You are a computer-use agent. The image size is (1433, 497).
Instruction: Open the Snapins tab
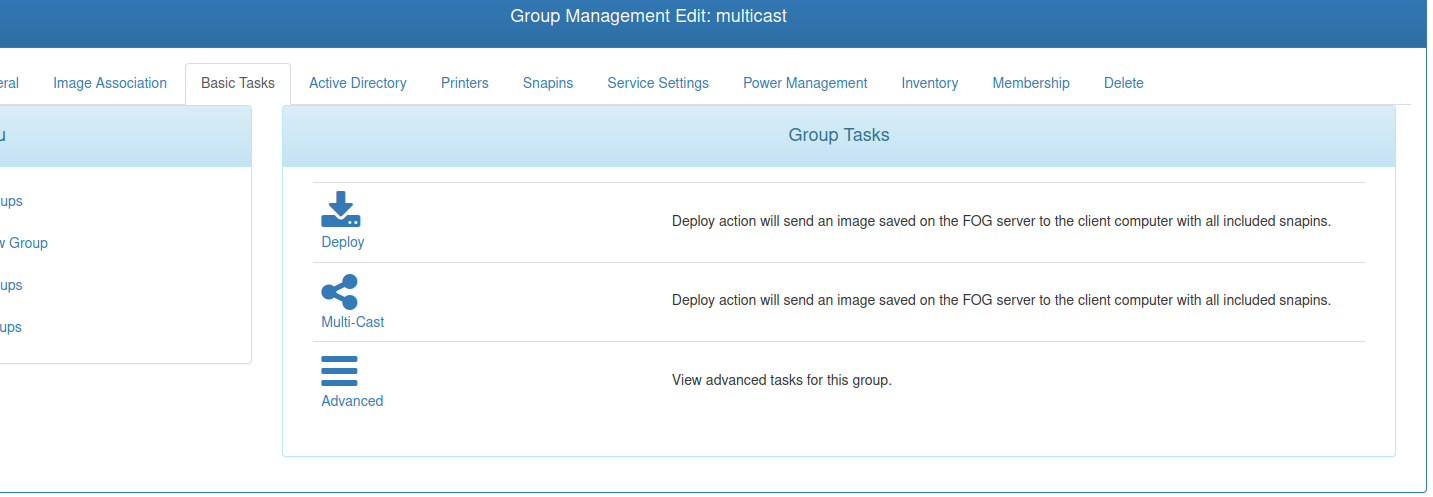(548, 83)
